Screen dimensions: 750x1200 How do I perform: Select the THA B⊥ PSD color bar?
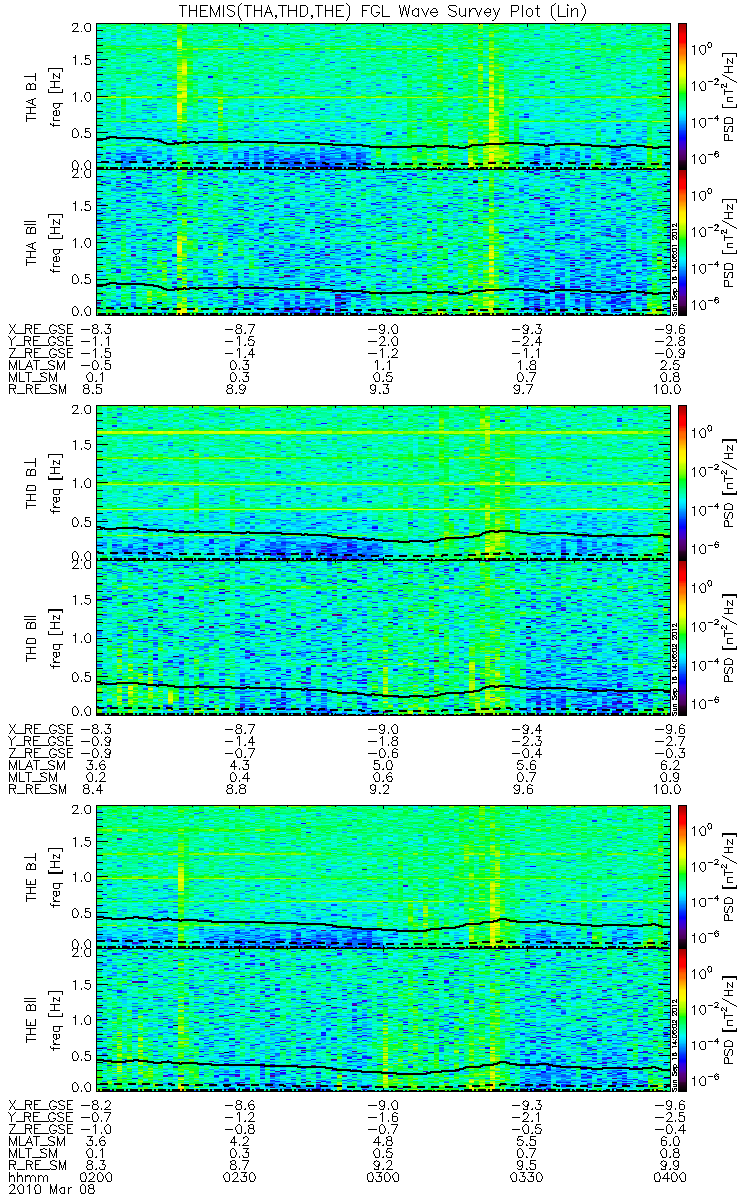point(682,95)
